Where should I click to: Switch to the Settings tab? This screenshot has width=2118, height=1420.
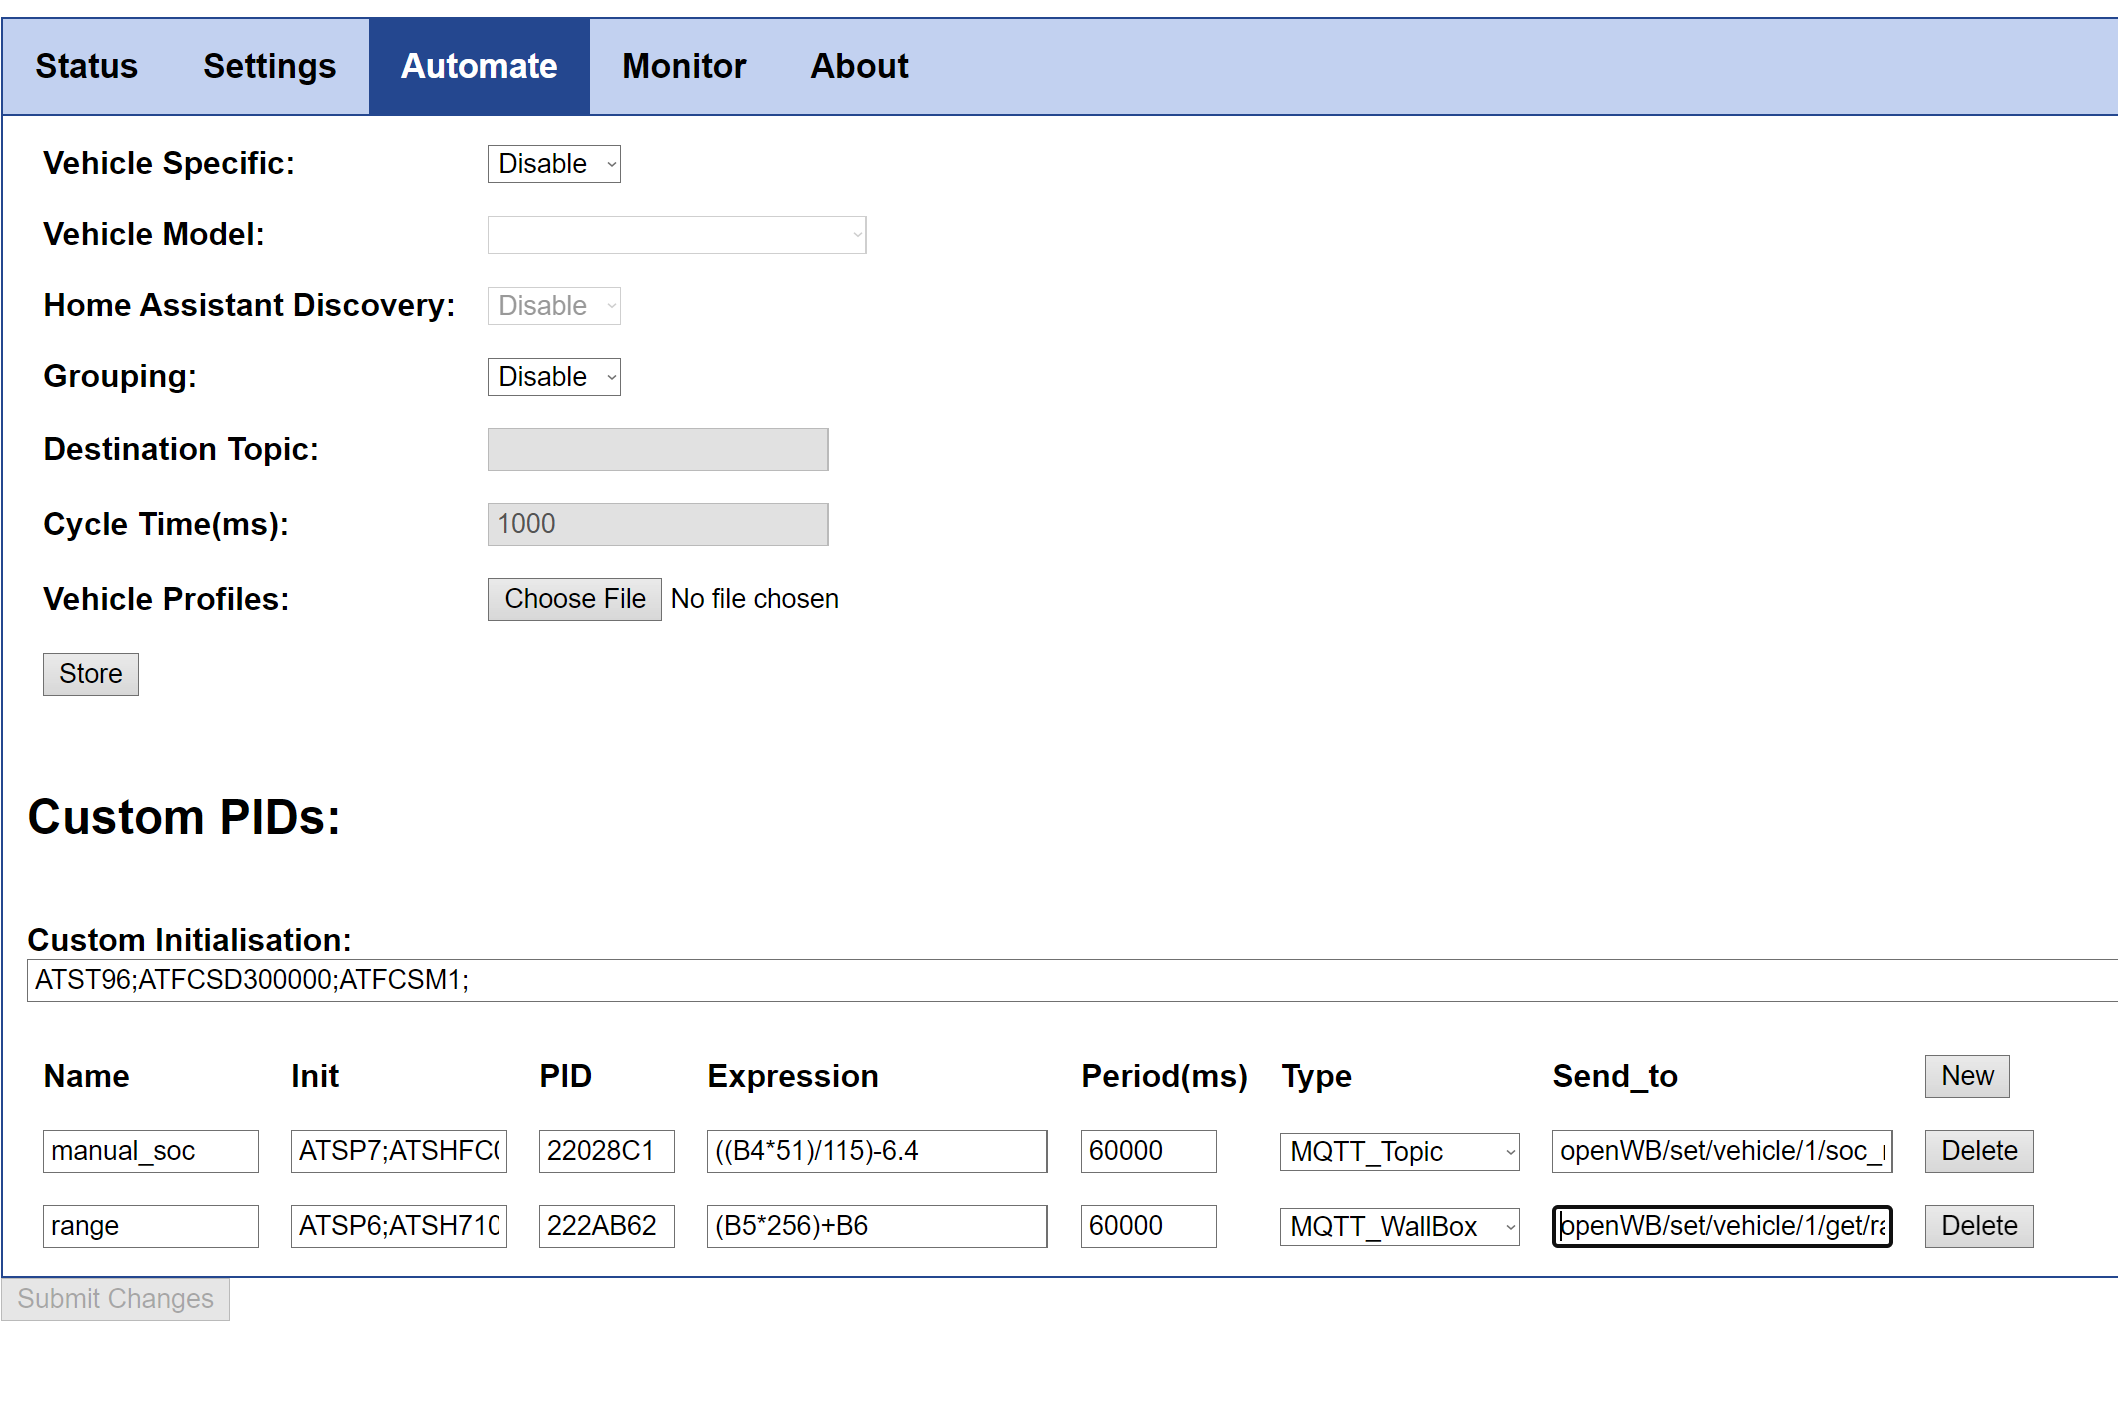coord(269,66)
